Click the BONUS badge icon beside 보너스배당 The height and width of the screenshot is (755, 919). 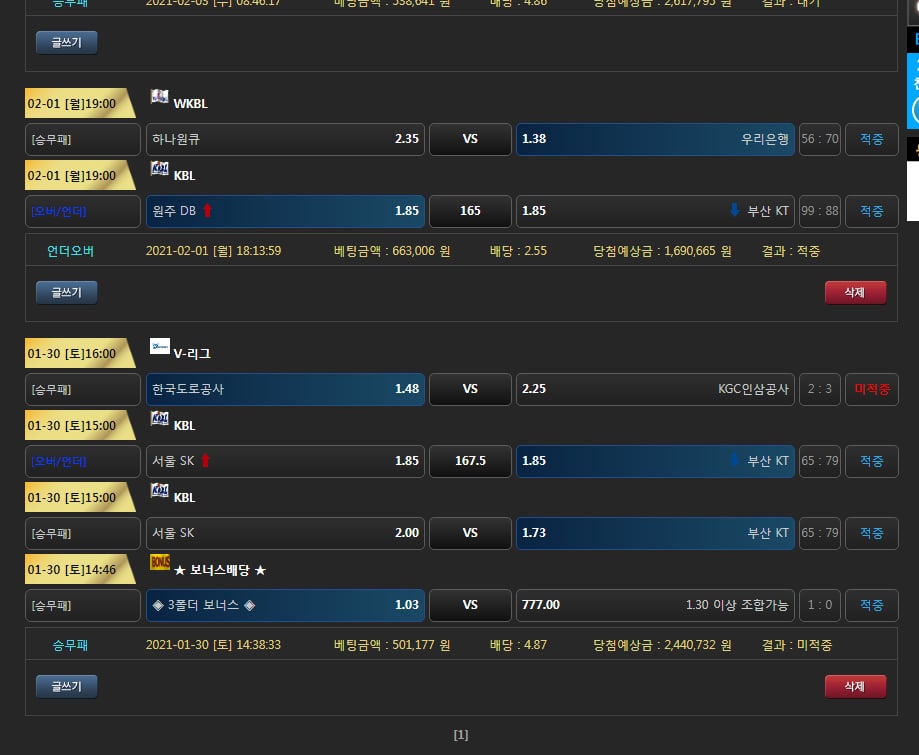point(159,563)
